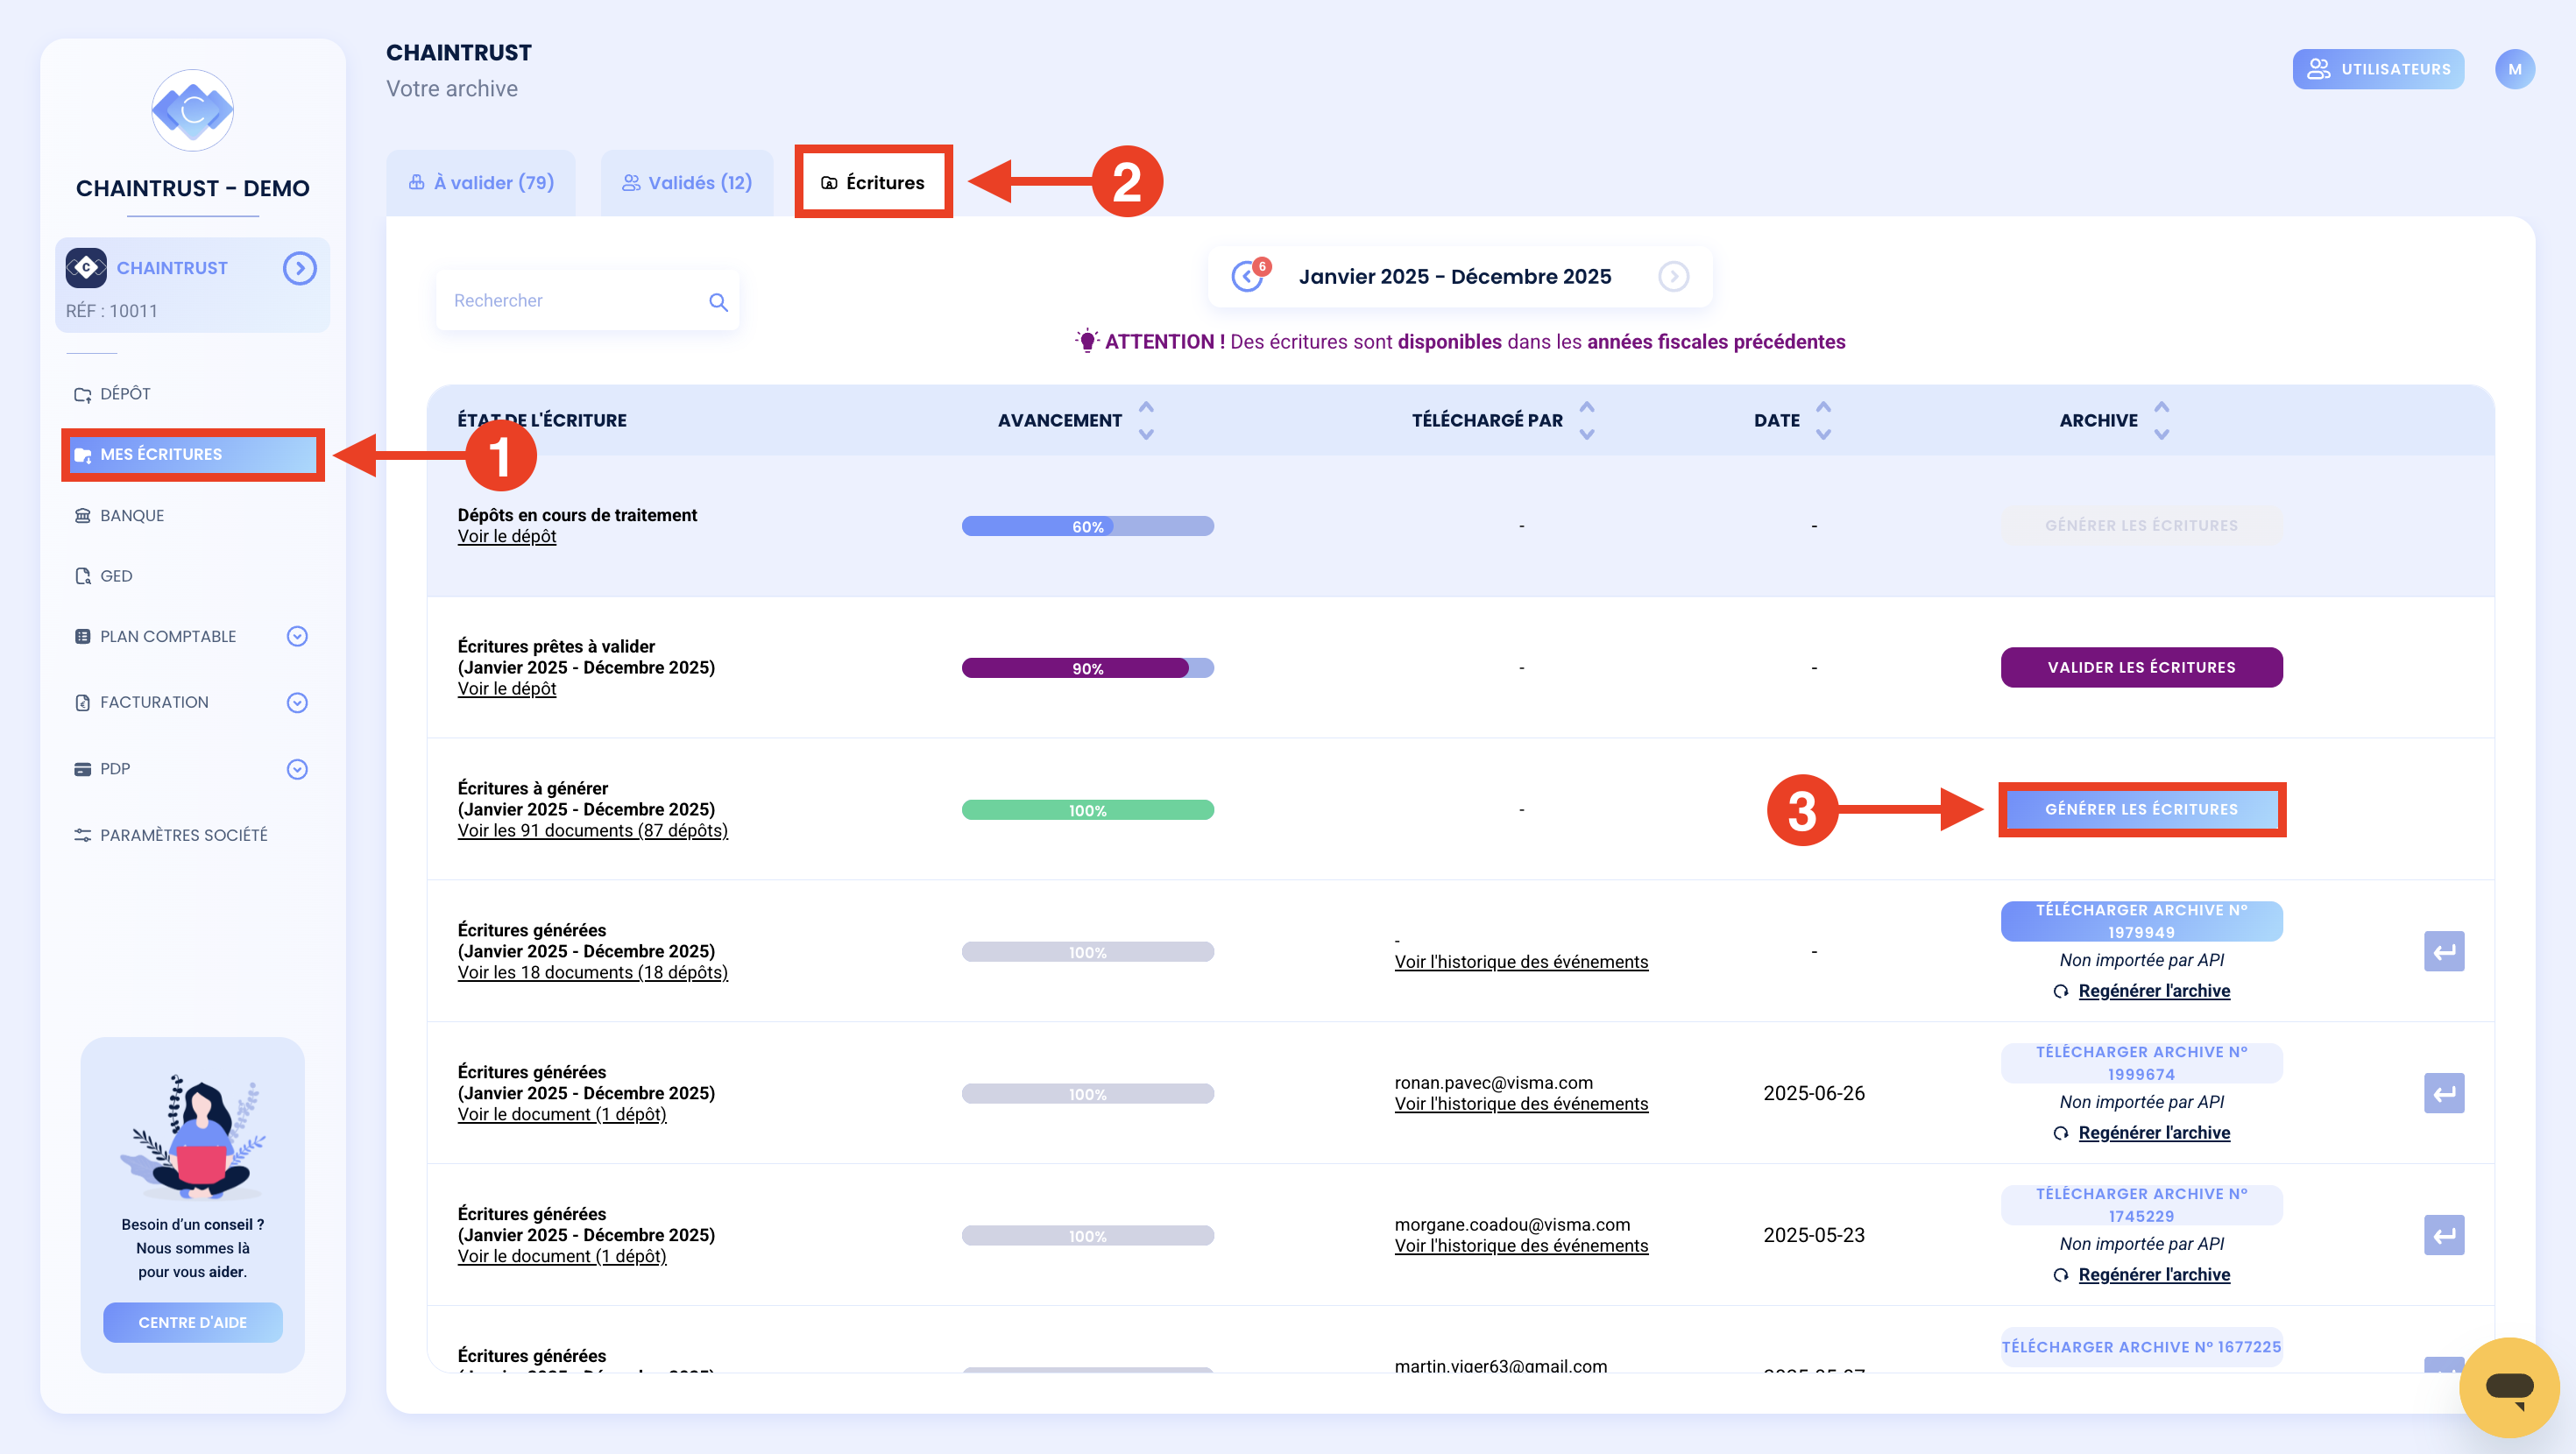This screenshot has width=2576, height=1454.
Task: Click the ÉTAT DE L'ÉCRITURE column header
Action: click(542, 421)
